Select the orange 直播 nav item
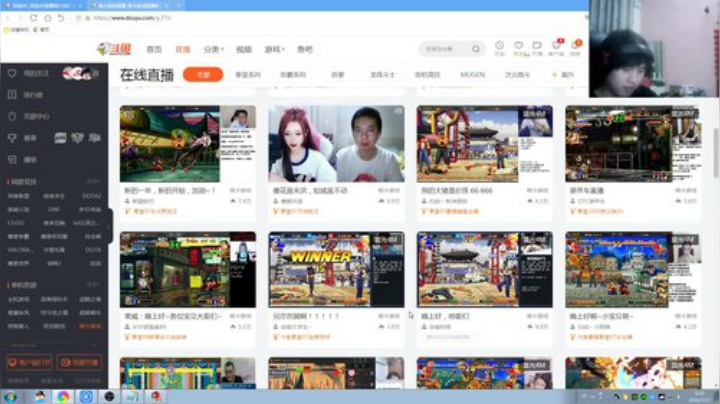 point(183,49)
